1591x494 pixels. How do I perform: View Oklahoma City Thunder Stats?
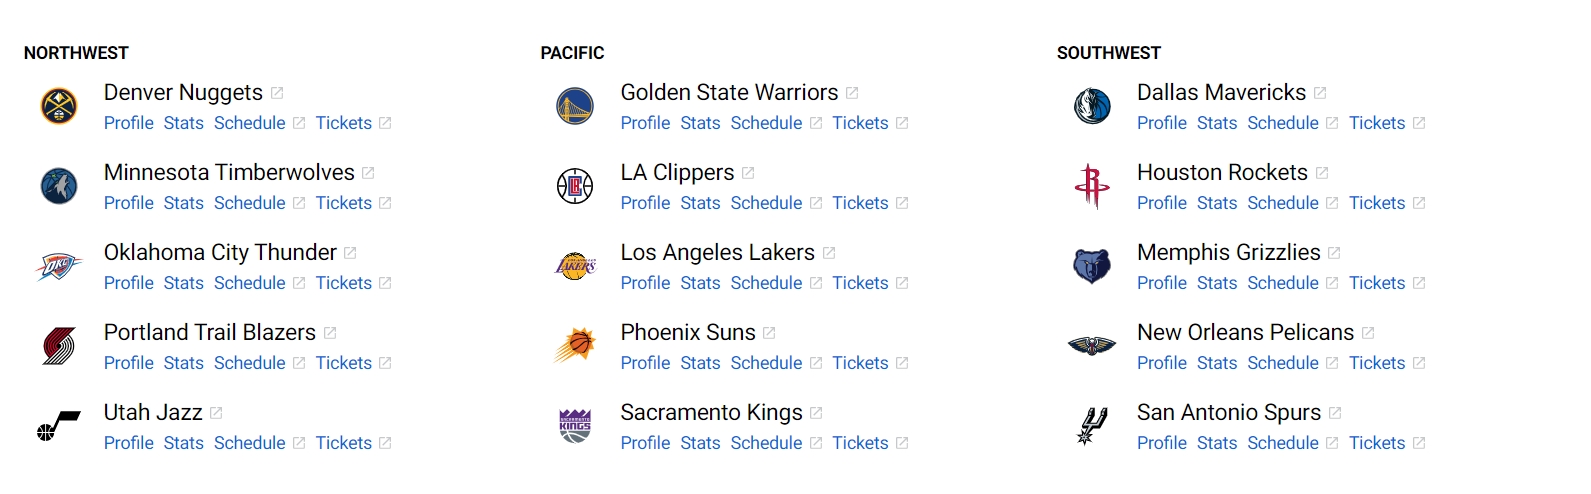tap(184, 283)
